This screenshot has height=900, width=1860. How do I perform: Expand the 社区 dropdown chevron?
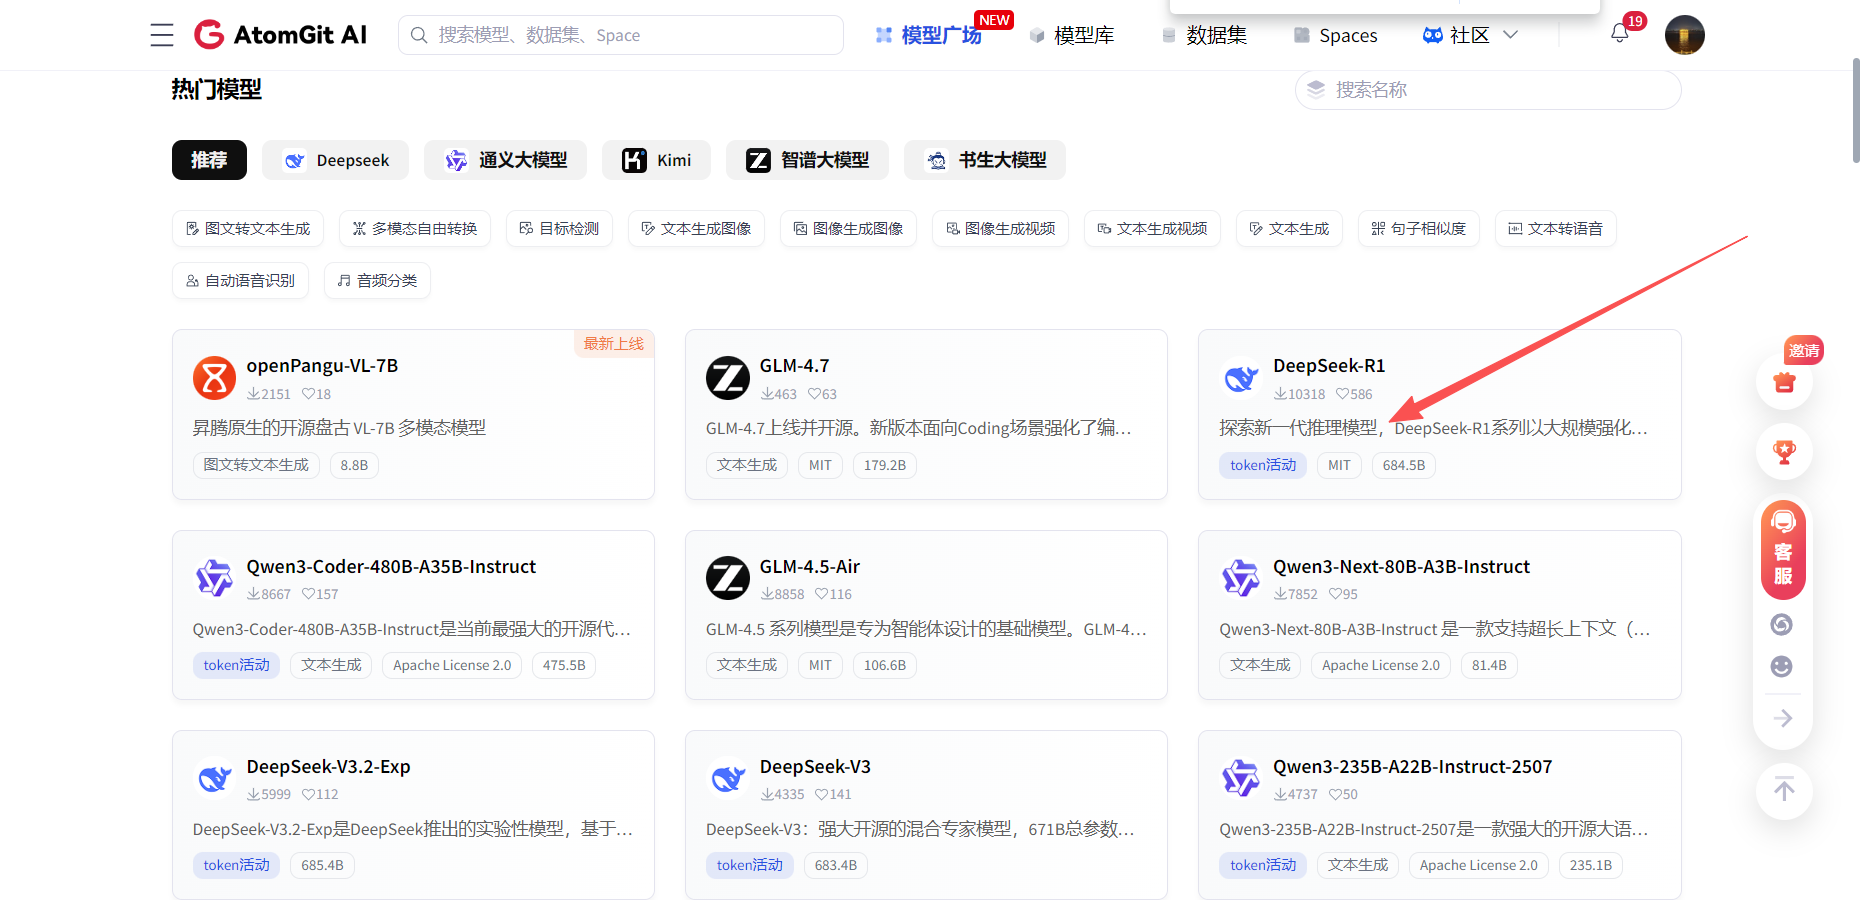coord(1510,35)
